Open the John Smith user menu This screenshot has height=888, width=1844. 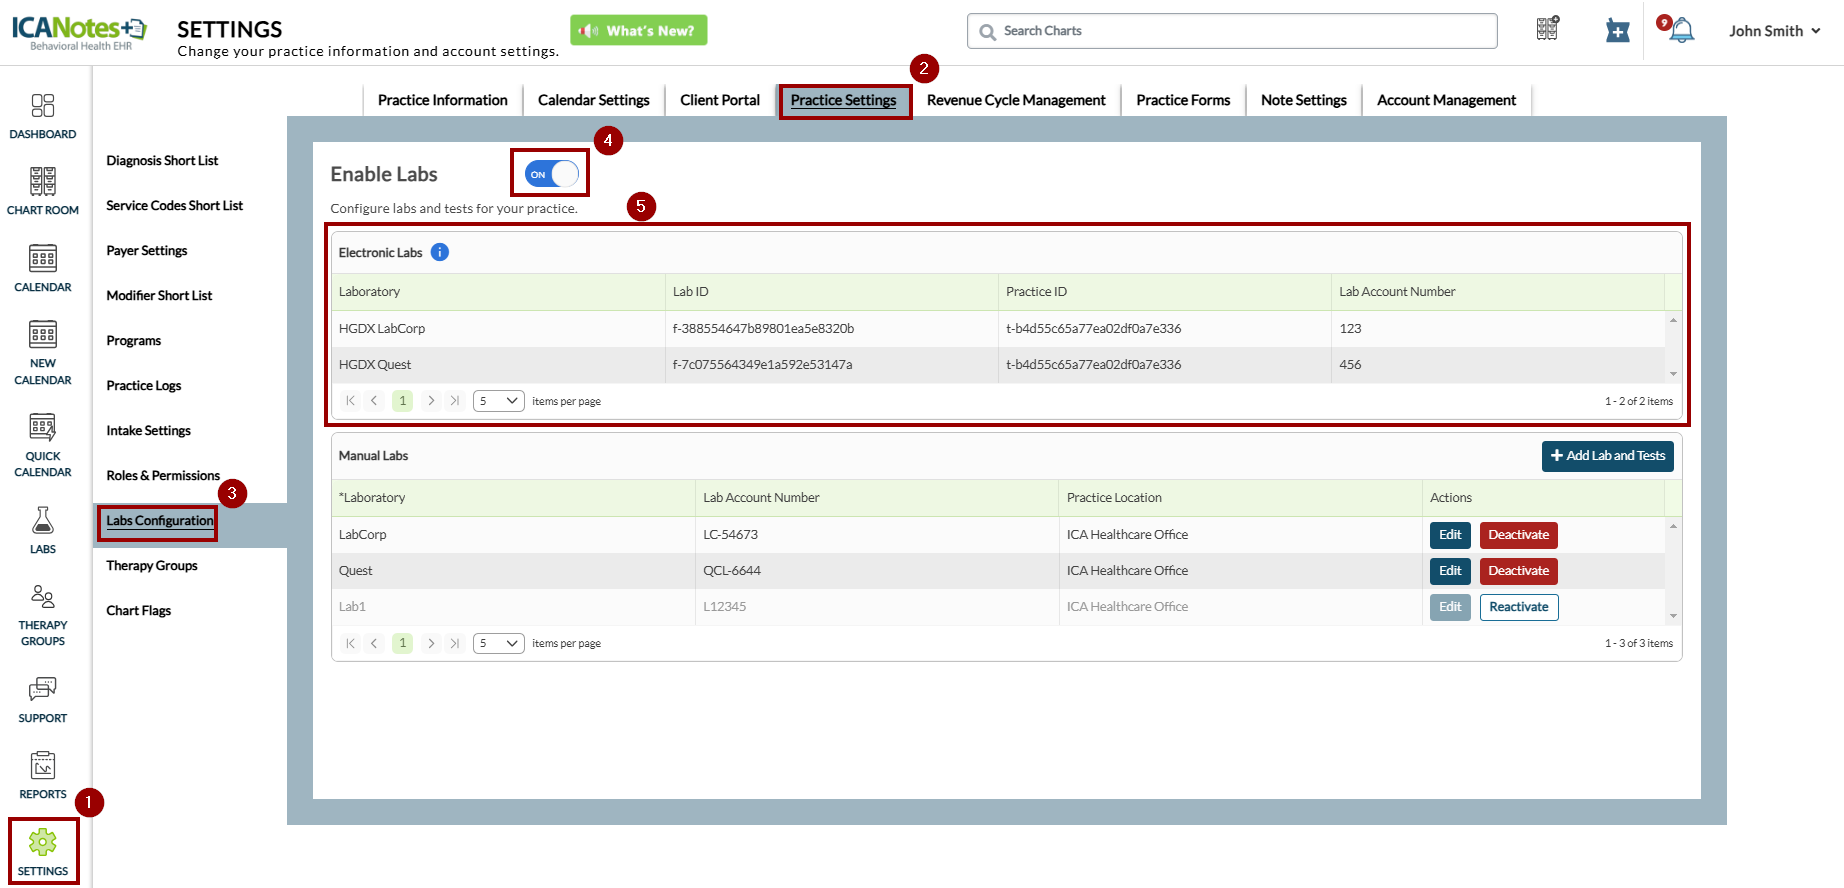[1774, 31]
